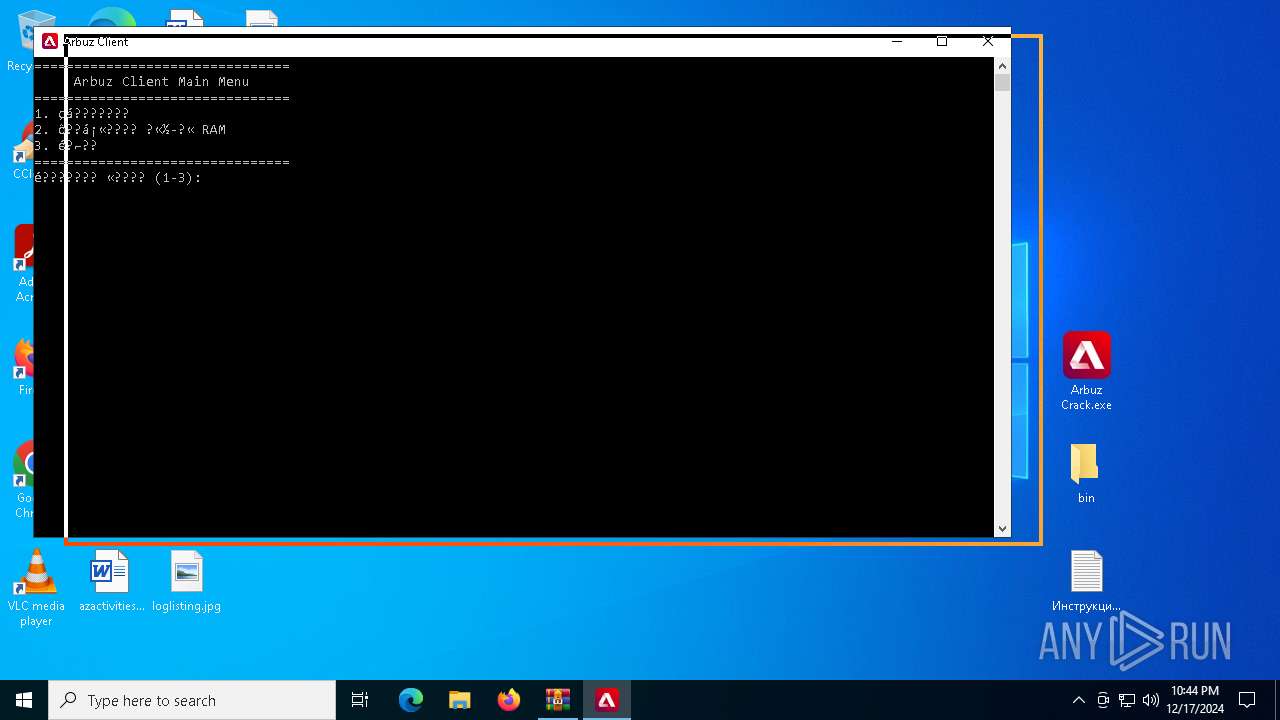Open the bin folder on desktop
Screen dimensions: 1280x720
tap(1085, 473)
